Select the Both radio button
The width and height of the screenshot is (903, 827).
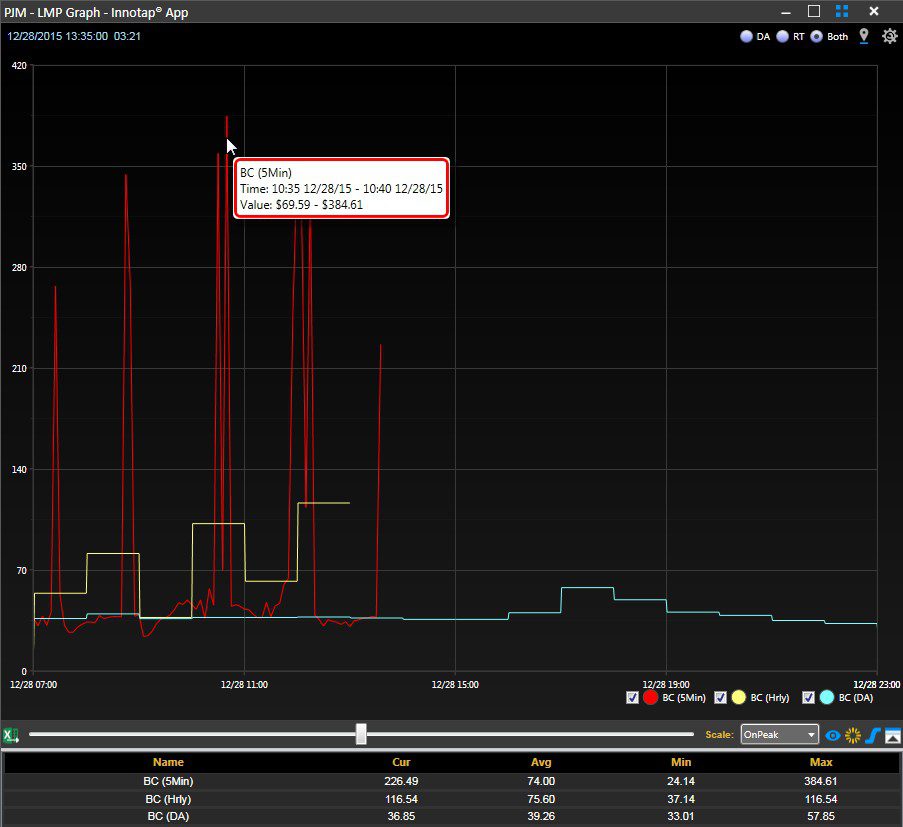tap(817, 36)
